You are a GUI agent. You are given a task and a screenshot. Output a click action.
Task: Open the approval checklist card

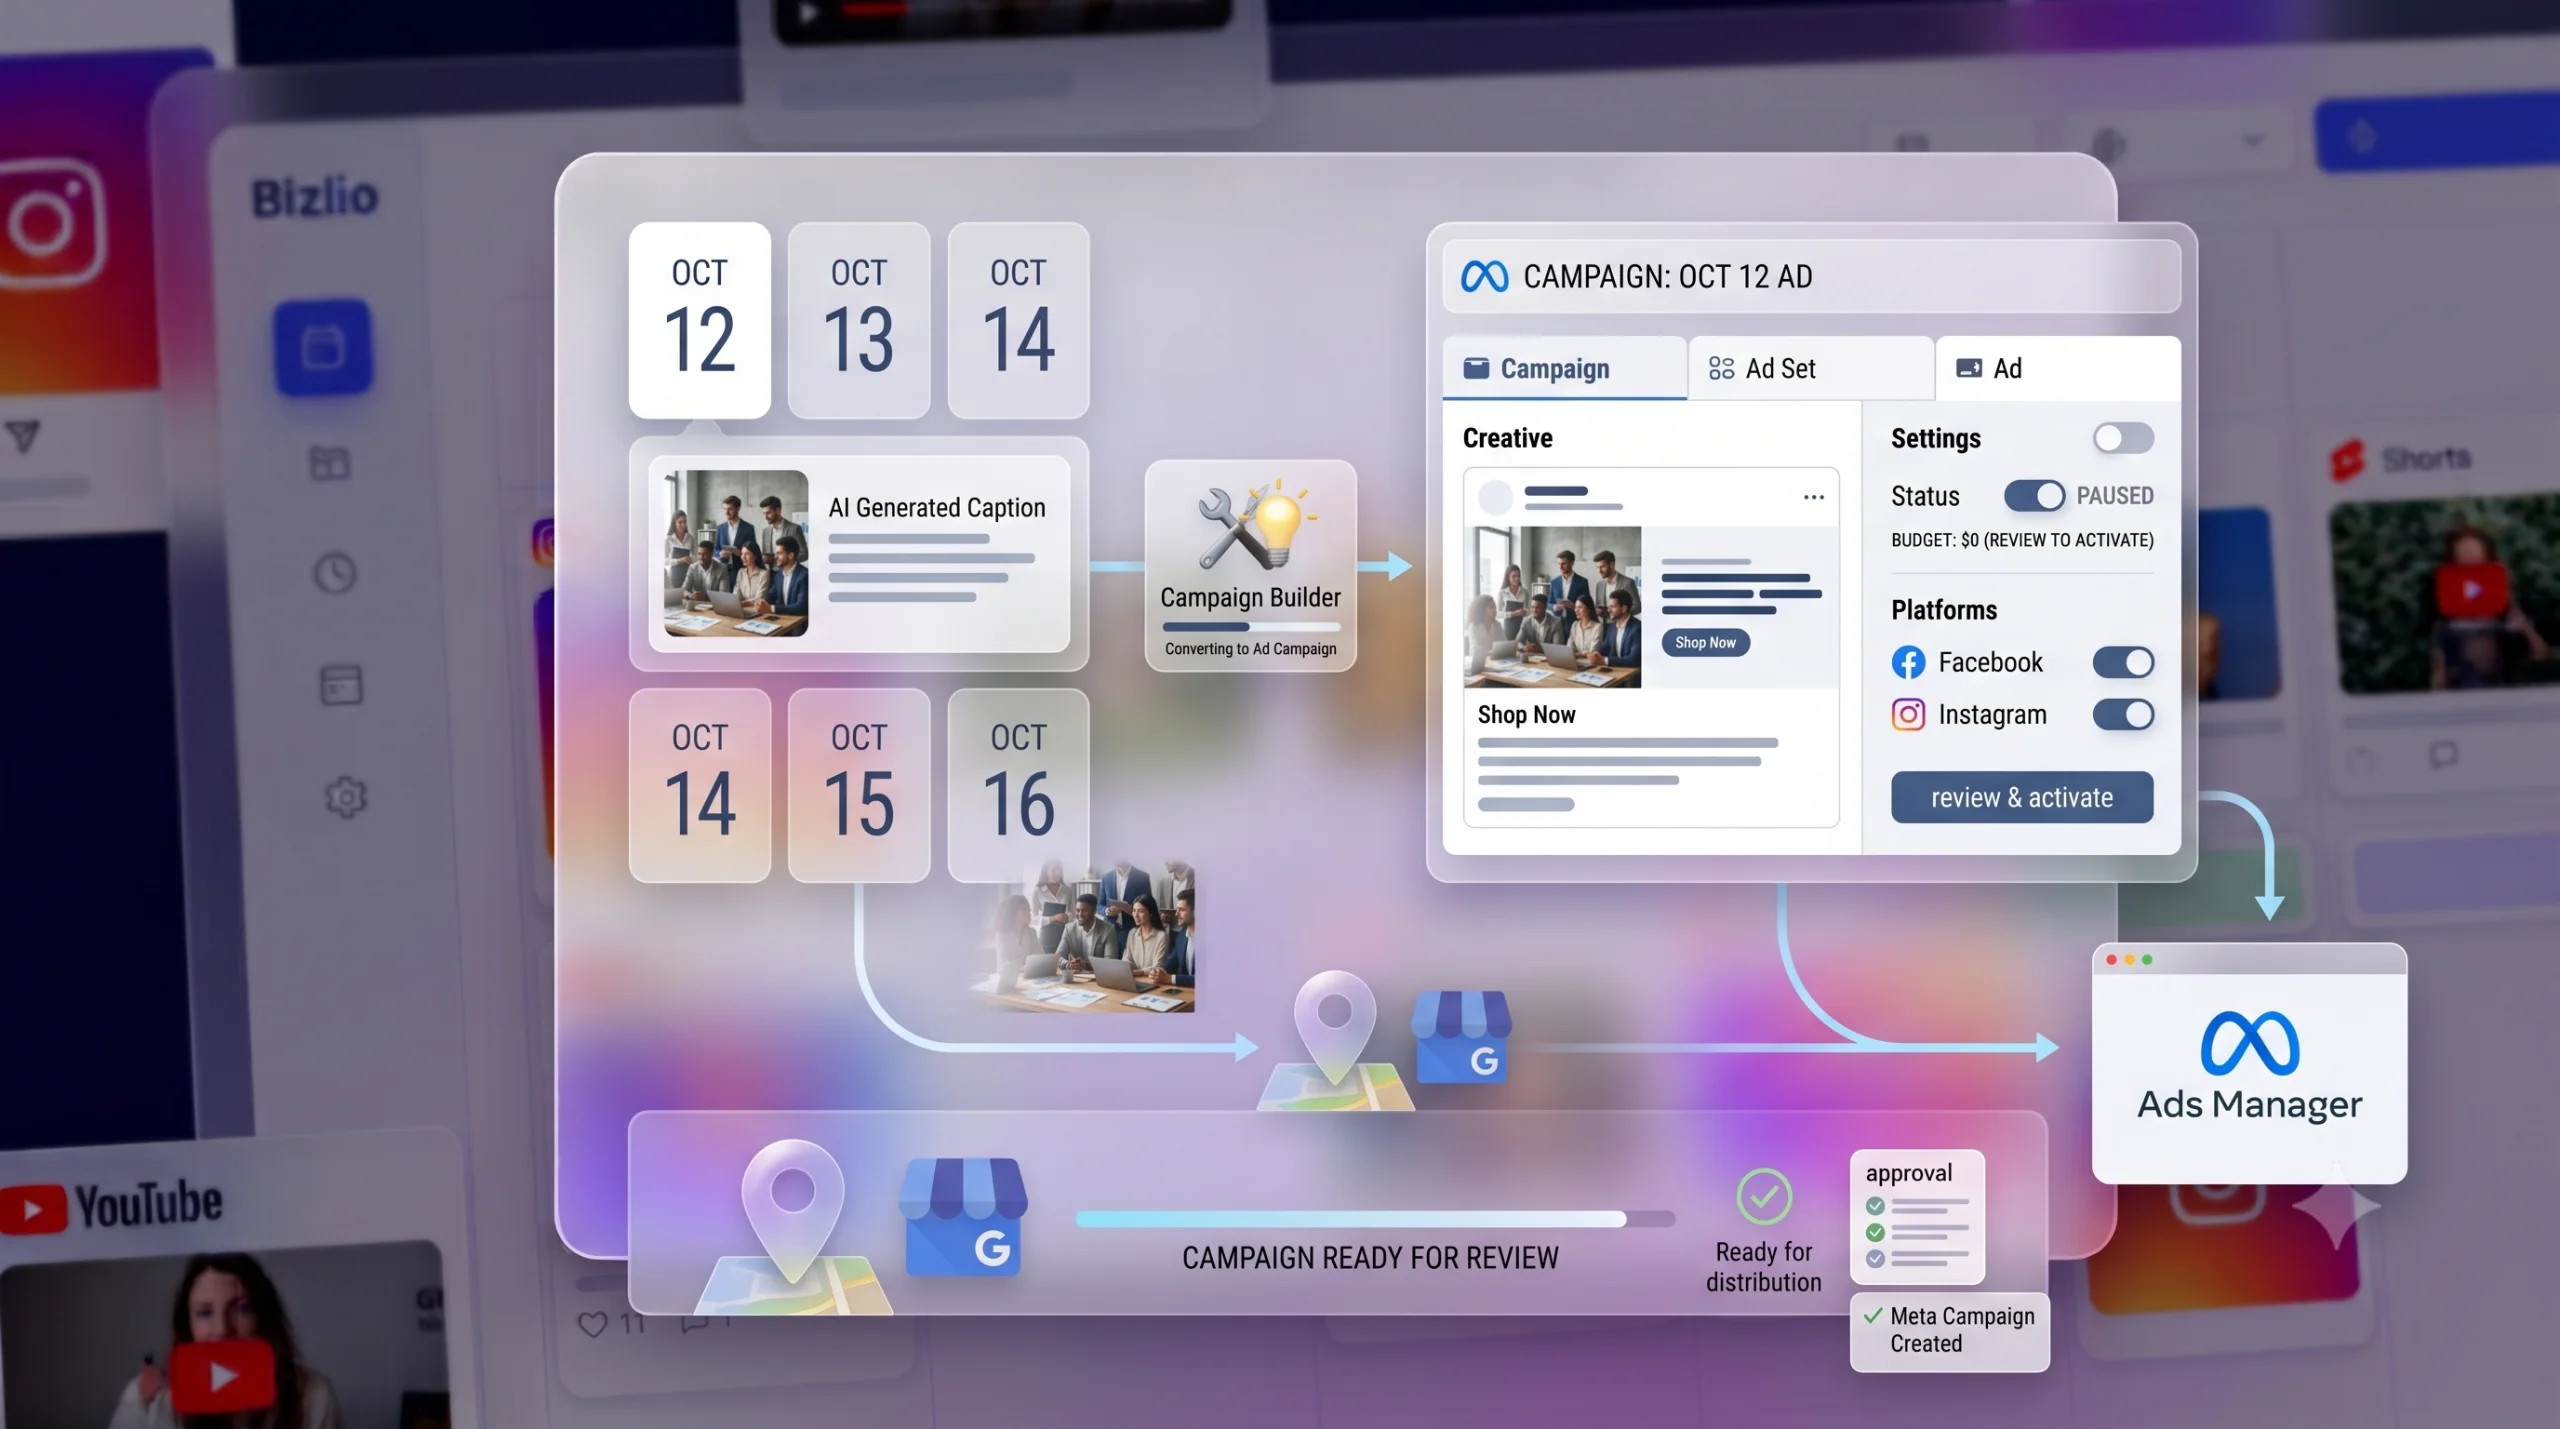(1917, 1217)
